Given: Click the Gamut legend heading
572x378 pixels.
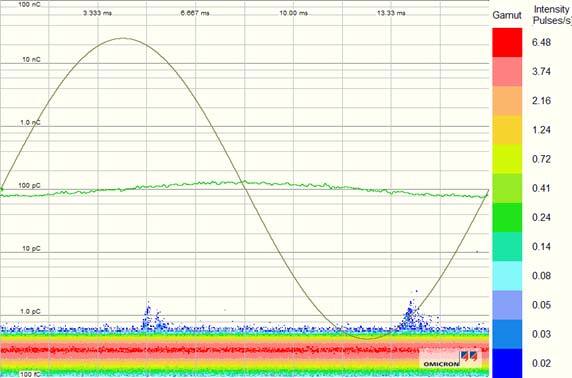Looking at the screenshot, I should 507,15.
